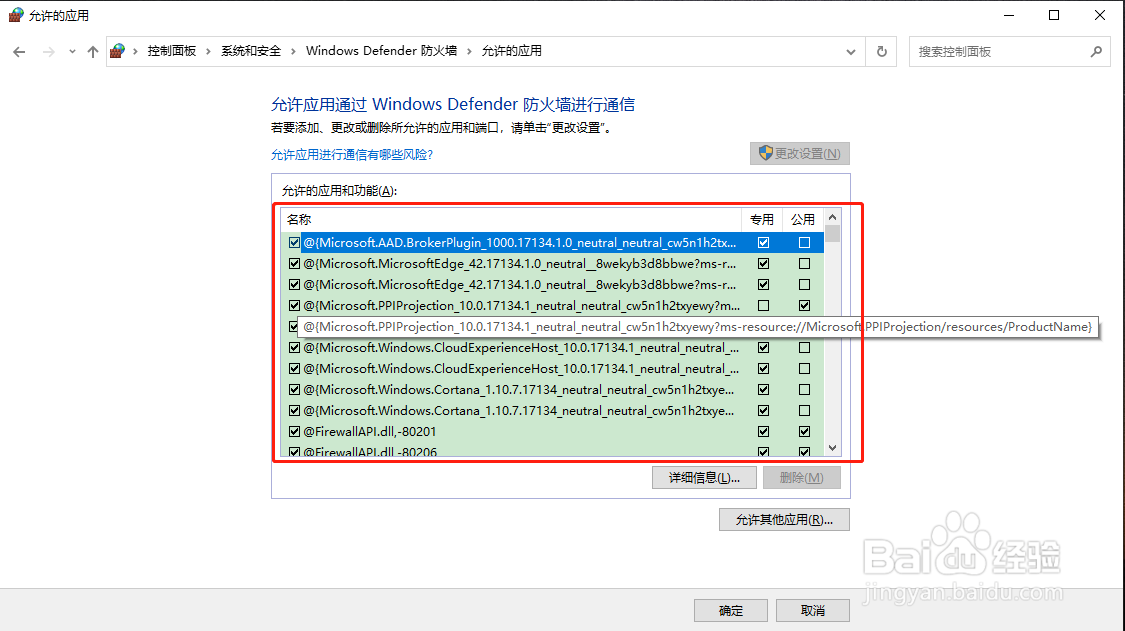Maximize the 允许的应用 window
The width and height of the screenshot is (1125, 631).
tap(1054, 15)
